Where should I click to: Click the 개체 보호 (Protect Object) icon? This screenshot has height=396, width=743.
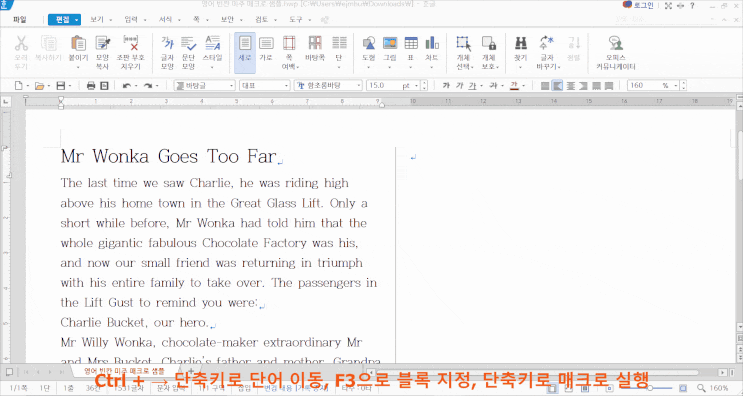[489, 44]
